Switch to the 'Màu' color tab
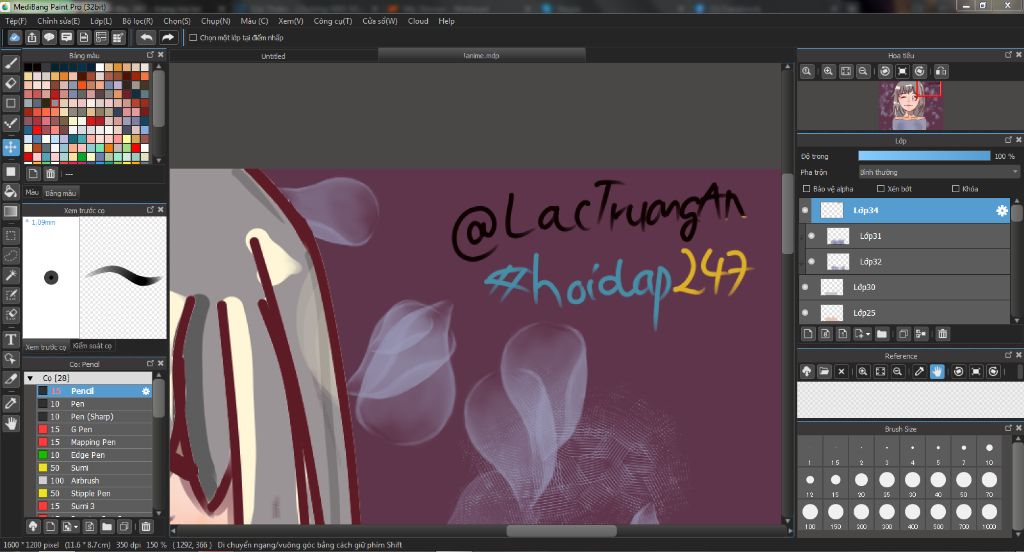The height and width of the screenshot is (552, 1024). tap(32, 192)
